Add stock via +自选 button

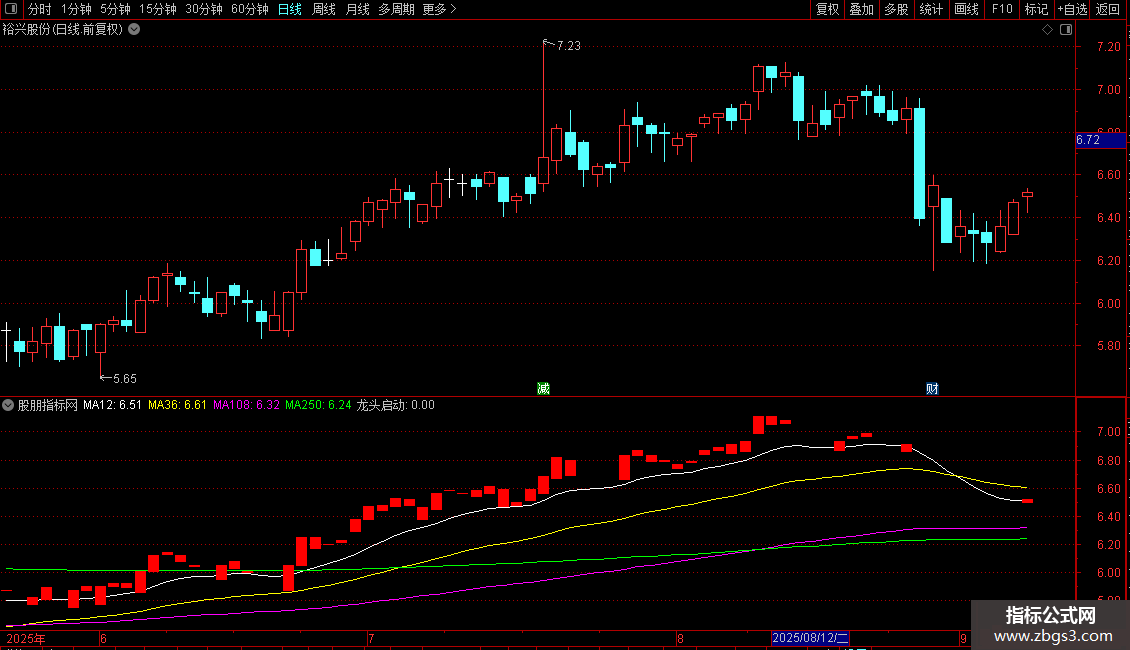tap(1072, 9)
